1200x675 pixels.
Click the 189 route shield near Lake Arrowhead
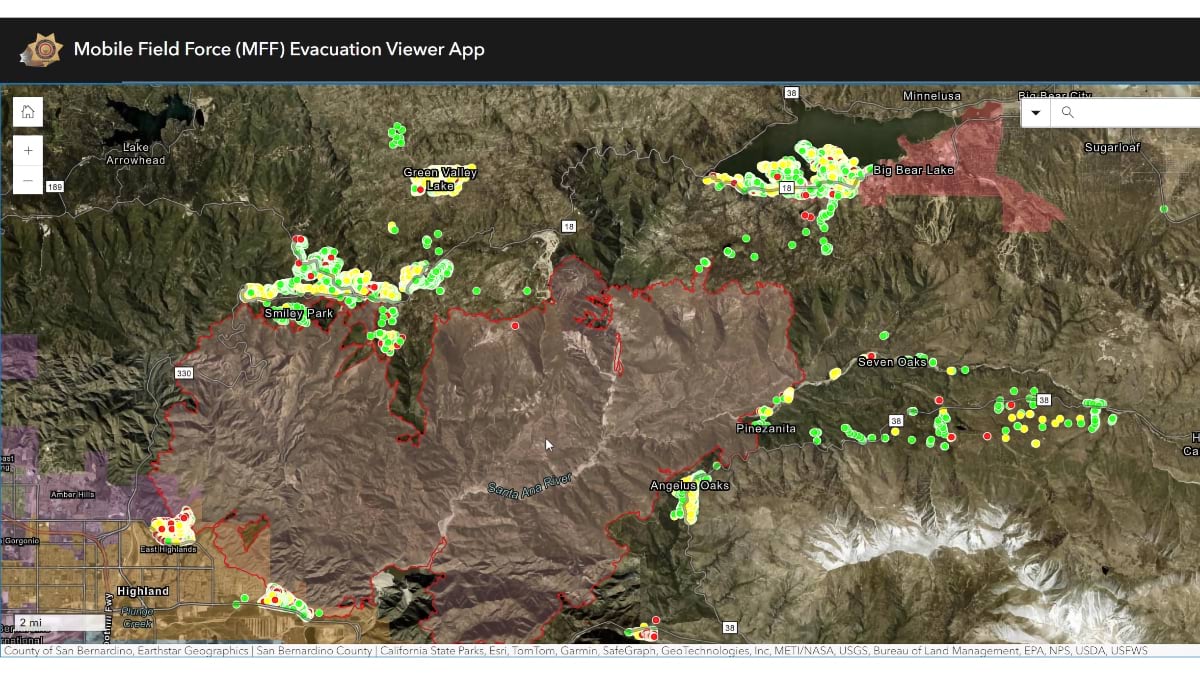click(56, 184)
